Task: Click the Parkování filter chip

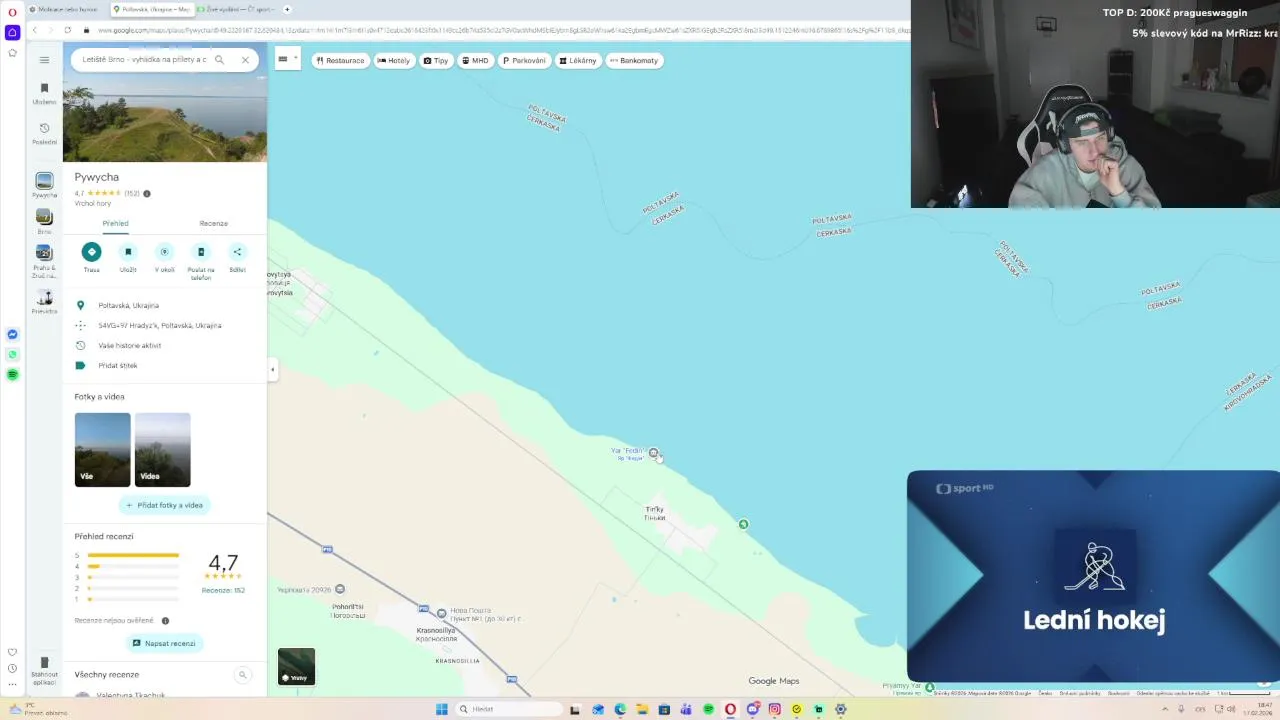Action: click(525, 60)
